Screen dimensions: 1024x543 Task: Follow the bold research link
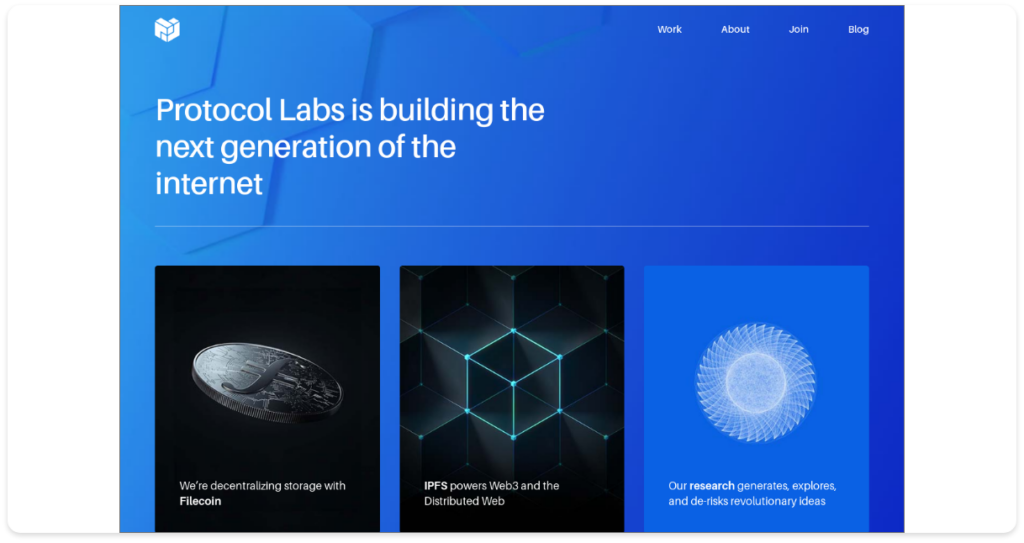(712, 485)
